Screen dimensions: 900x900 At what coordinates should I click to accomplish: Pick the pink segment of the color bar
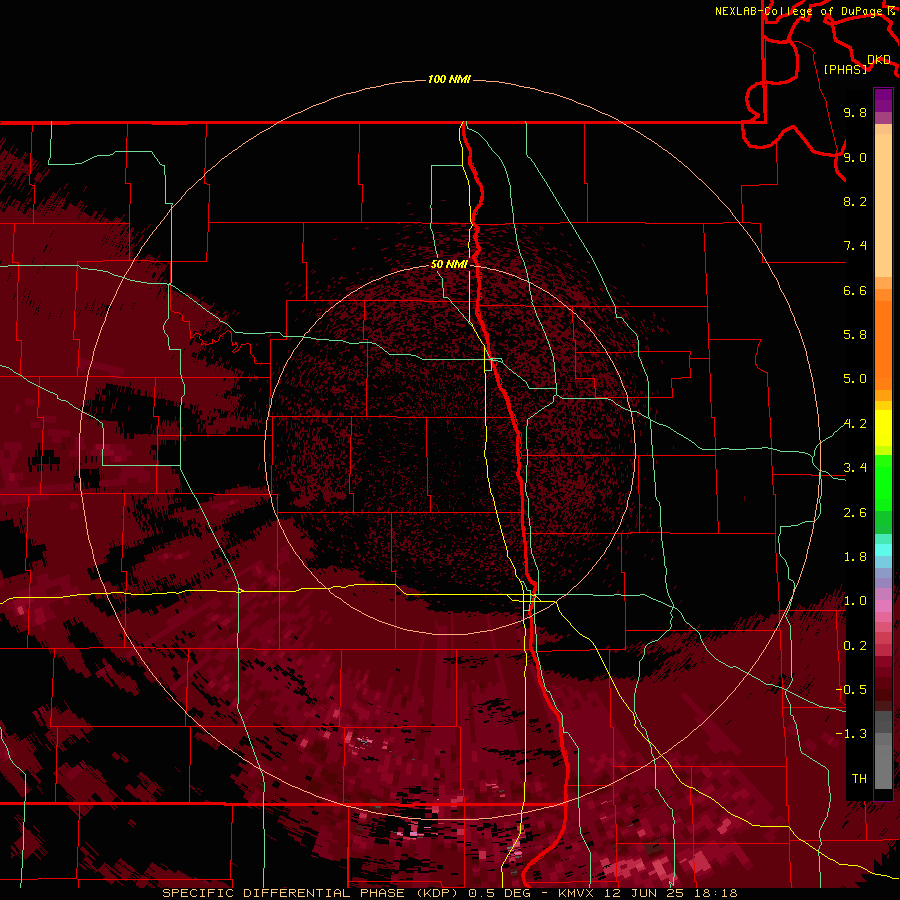coord(883,606)
